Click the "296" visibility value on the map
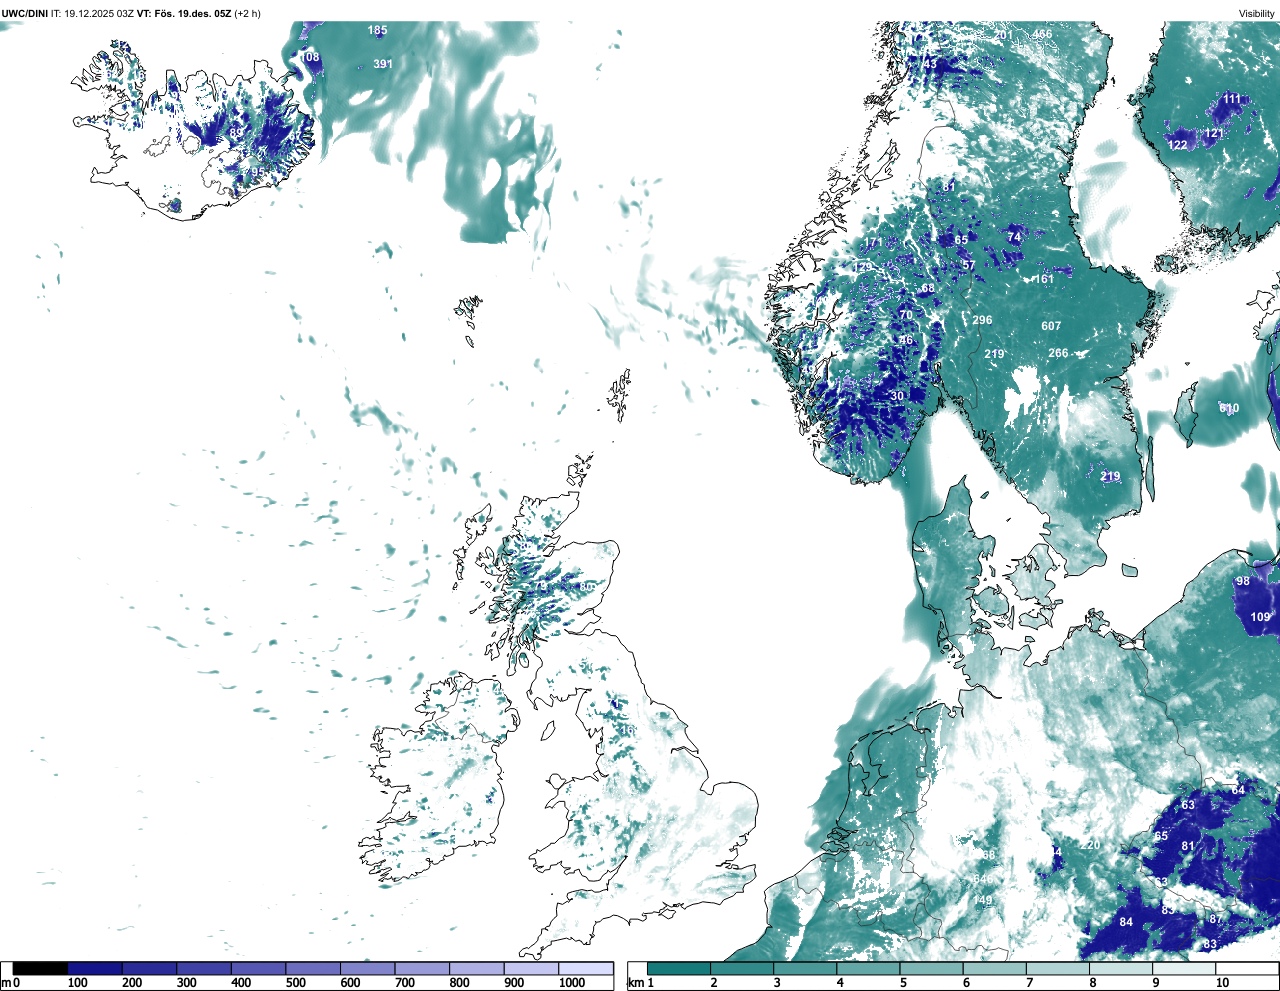This screenshot has width=1280, height=991. 982,320
